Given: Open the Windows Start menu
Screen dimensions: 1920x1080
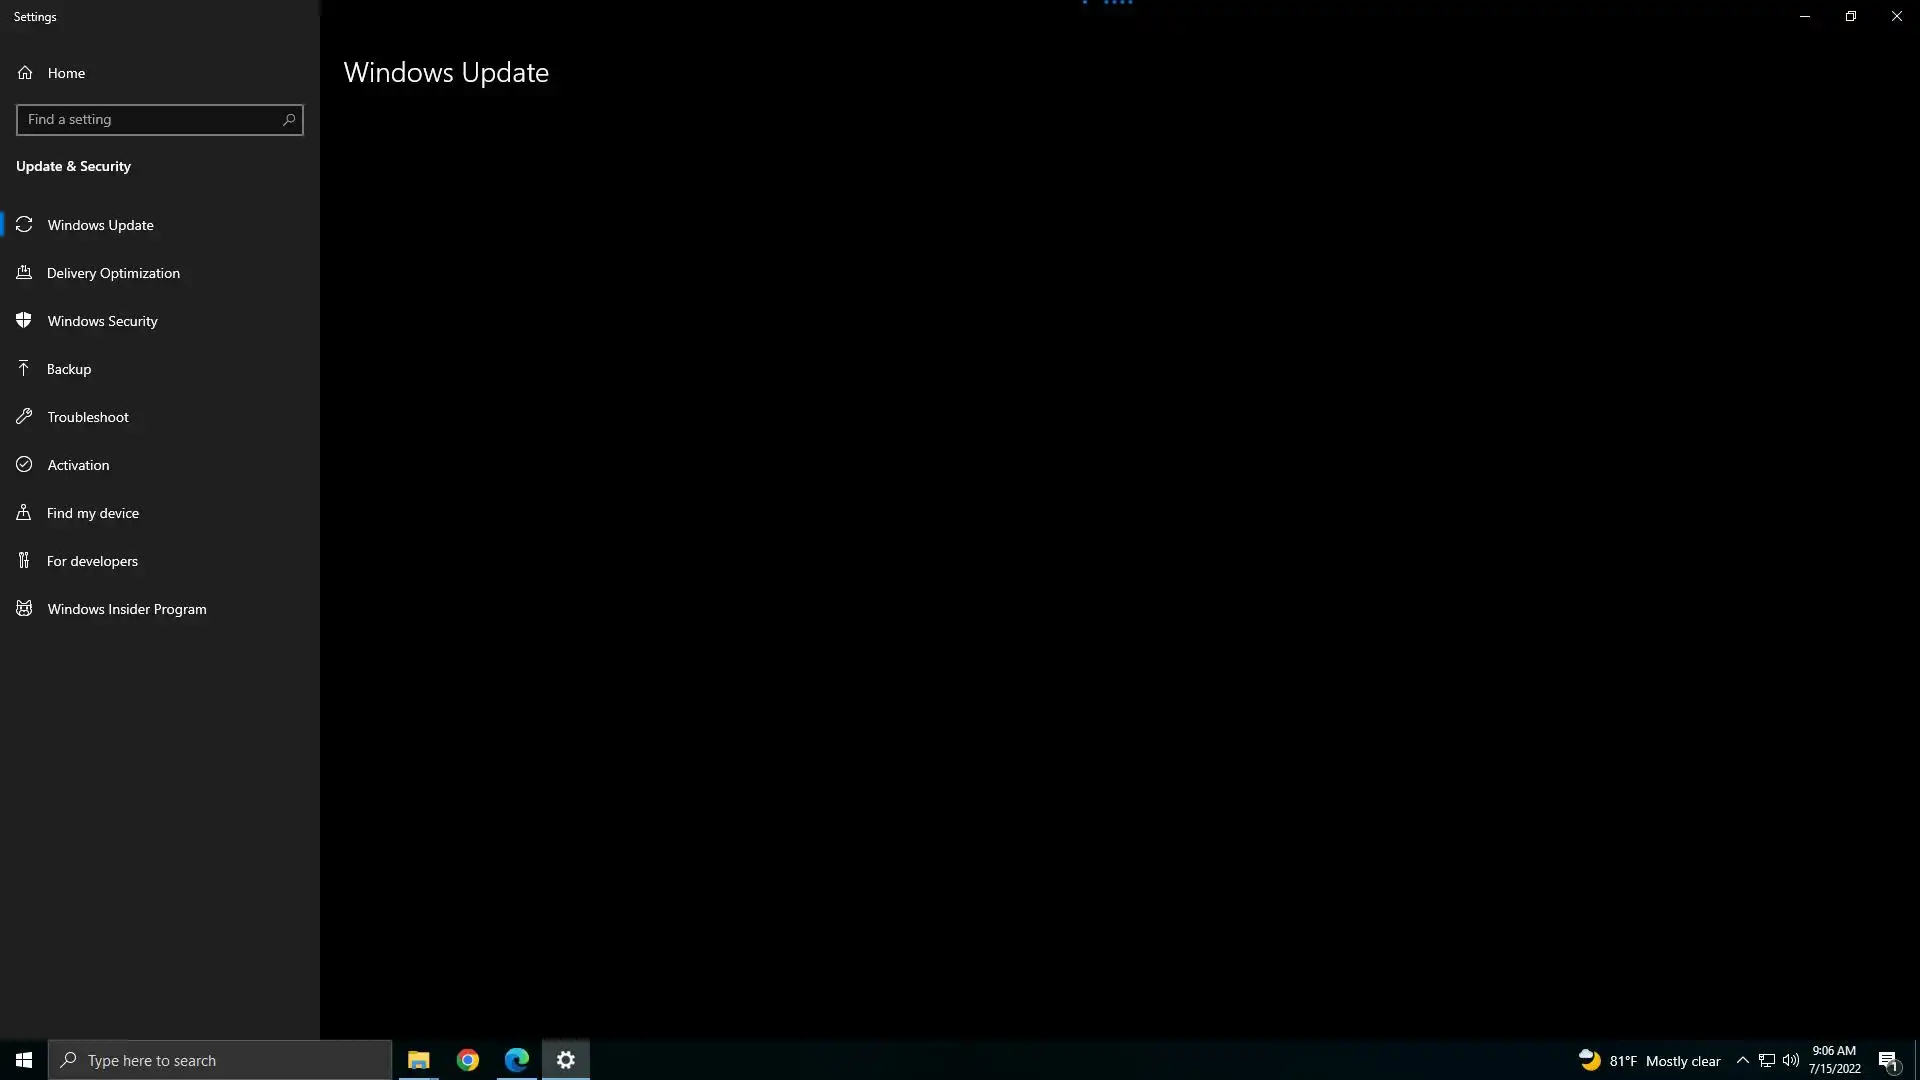Looking at the screenshot, I should (x=24, y=1060).
